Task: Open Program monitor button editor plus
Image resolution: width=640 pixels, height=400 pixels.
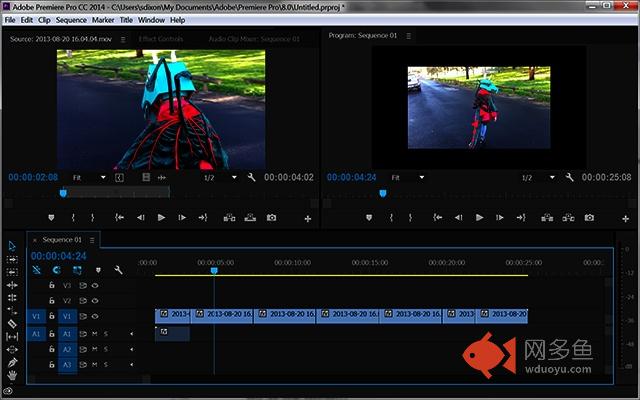Action: pyautogui.click(x=625, y=219)
